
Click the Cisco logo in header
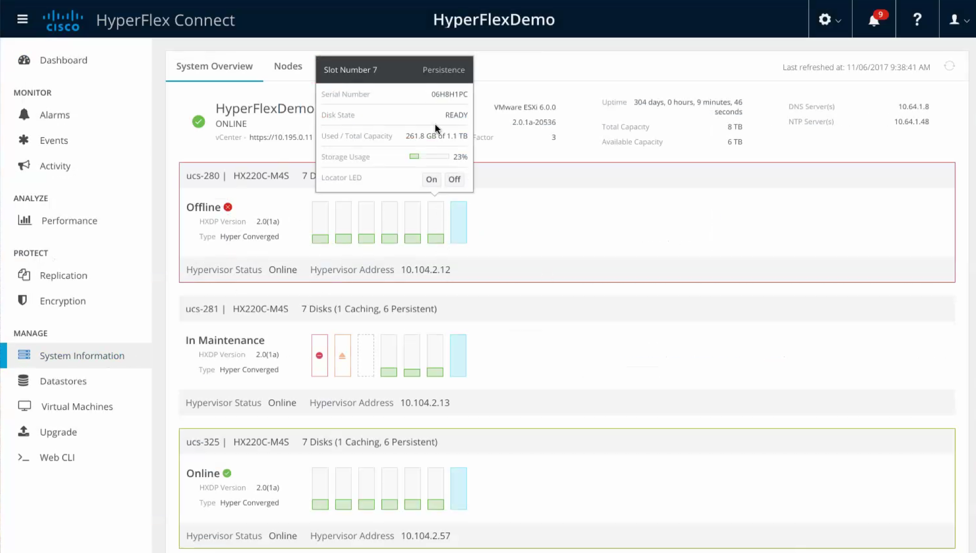click(x=63, y=20)
